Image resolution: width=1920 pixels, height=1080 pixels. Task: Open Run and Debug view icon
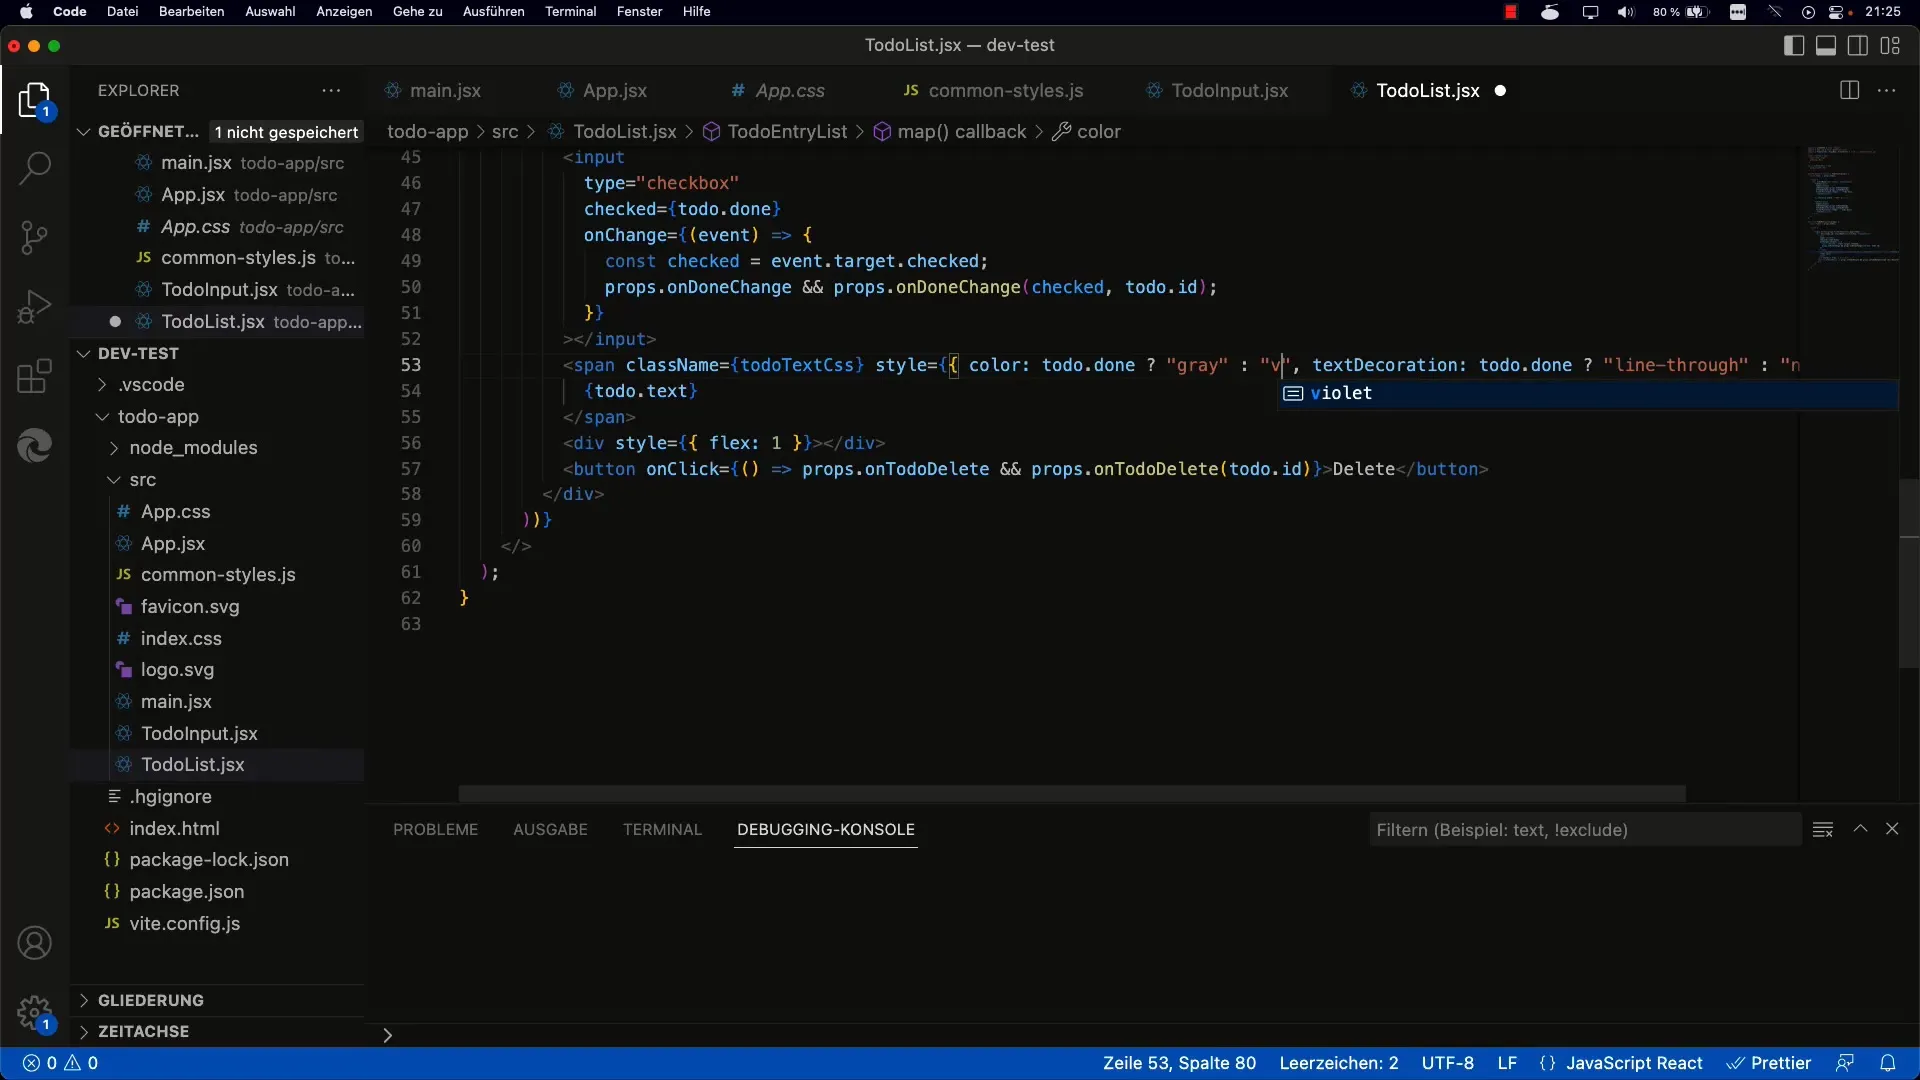[35, 307]
